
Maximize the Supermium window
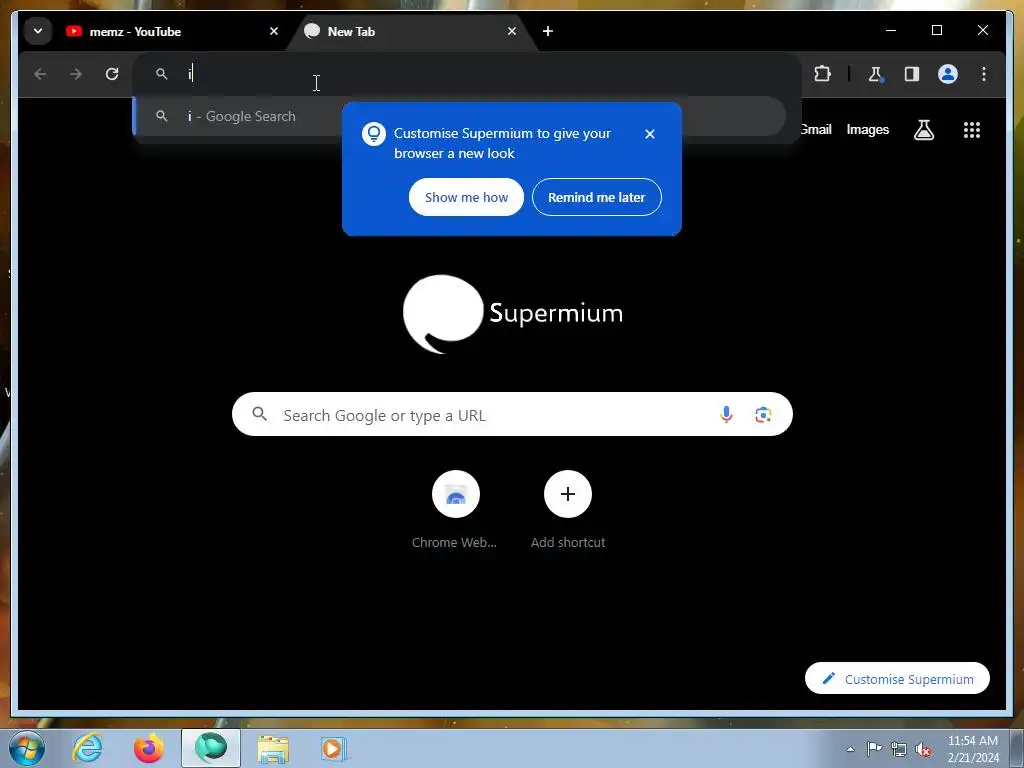click(936, 30)
